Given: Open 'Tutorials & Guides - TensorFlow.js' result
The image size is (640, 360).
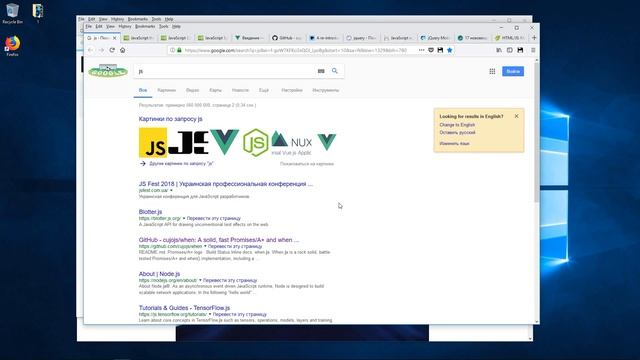Looking at the screenshot, I should click(184, 308).
